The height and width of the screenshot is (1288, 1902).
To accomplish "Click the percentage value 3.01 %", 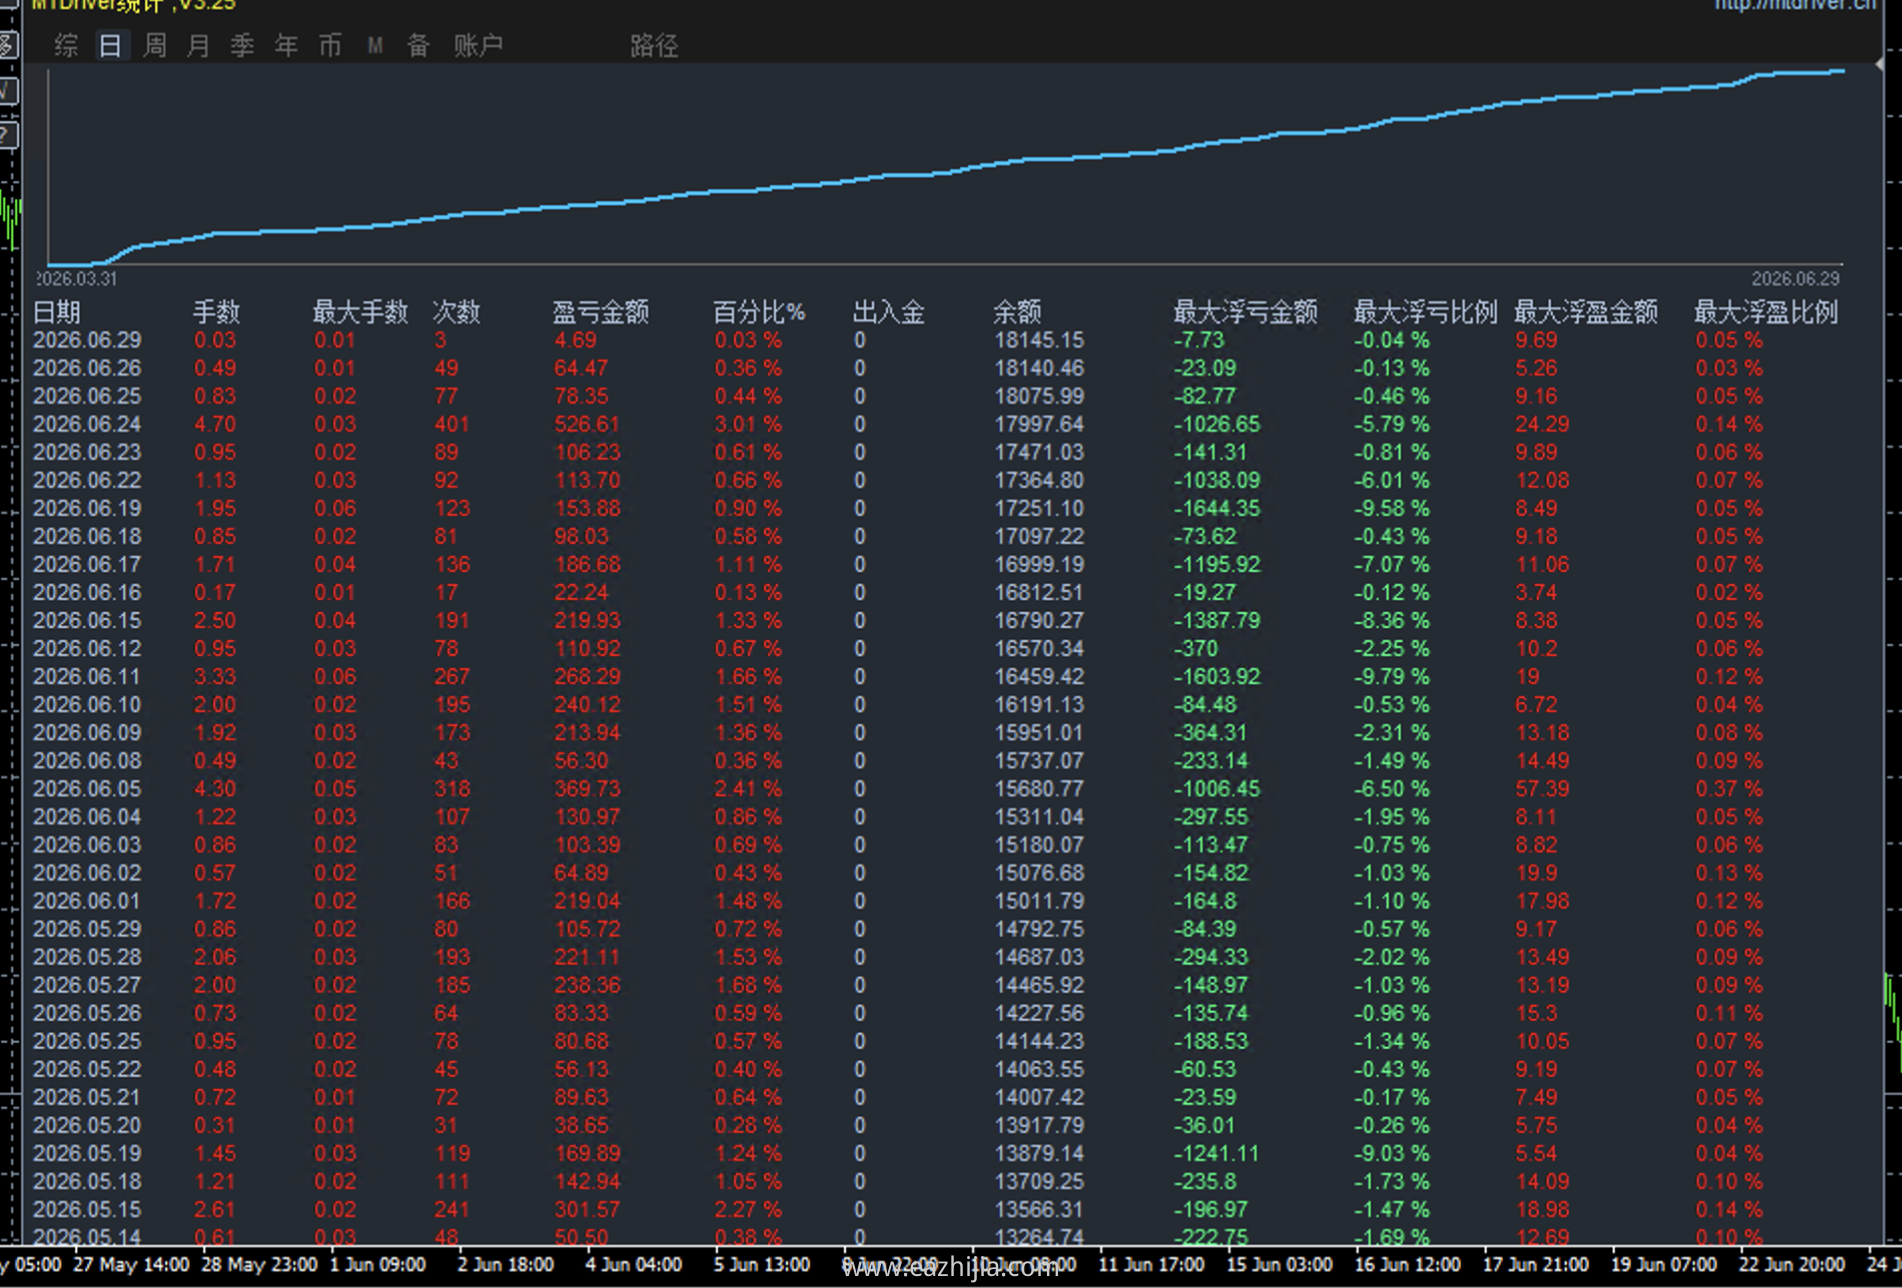I will coord(748,424).
